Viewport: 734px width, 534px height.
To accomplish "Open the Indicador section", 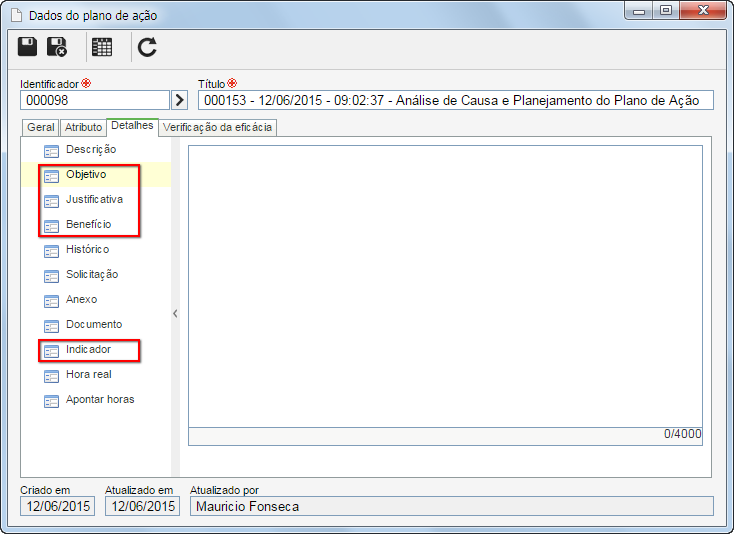I will tap(88, 349).
